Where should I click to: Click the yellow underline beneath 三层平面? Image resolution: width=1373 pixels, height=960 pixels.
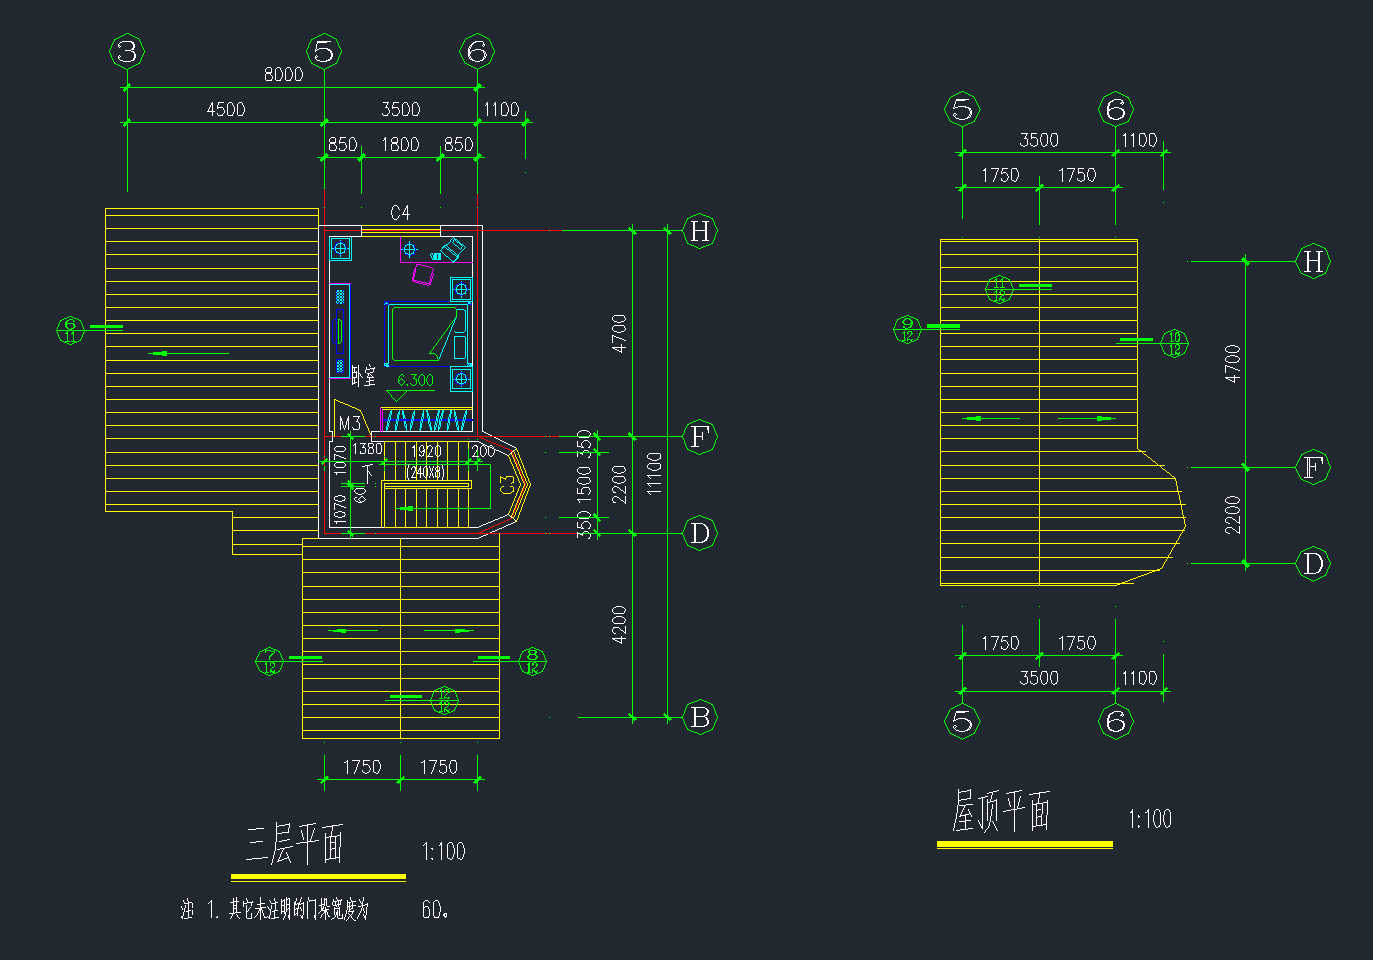point(318,877)
